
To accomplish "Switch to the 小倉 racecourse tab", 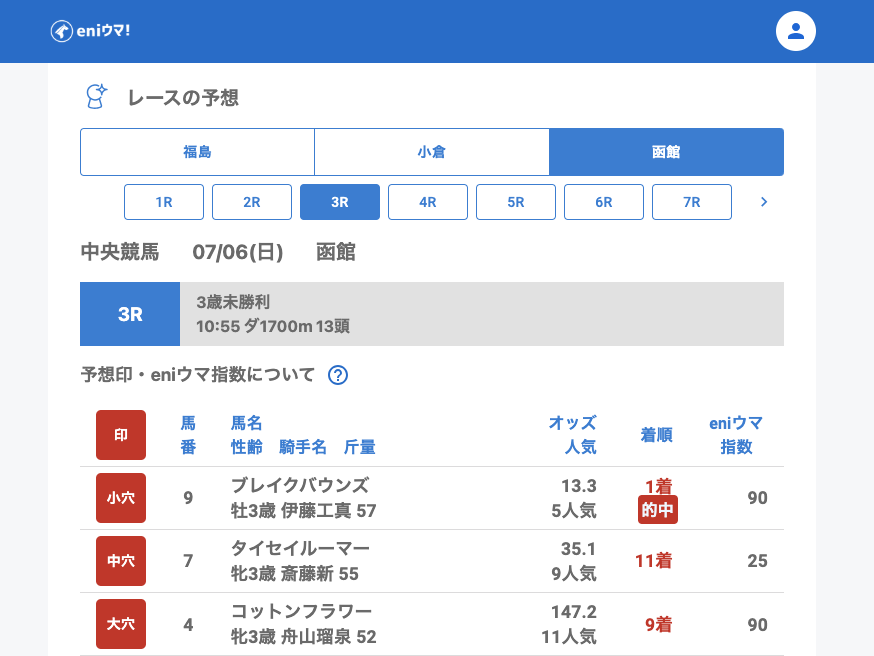I will (431, 152).
